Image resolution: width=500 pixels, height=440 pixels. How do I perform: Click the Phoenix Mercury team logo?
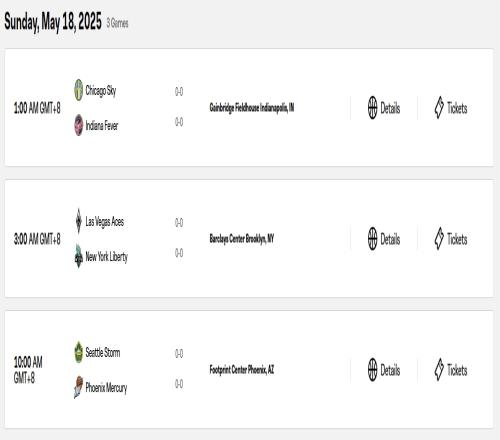pos(78,387)
